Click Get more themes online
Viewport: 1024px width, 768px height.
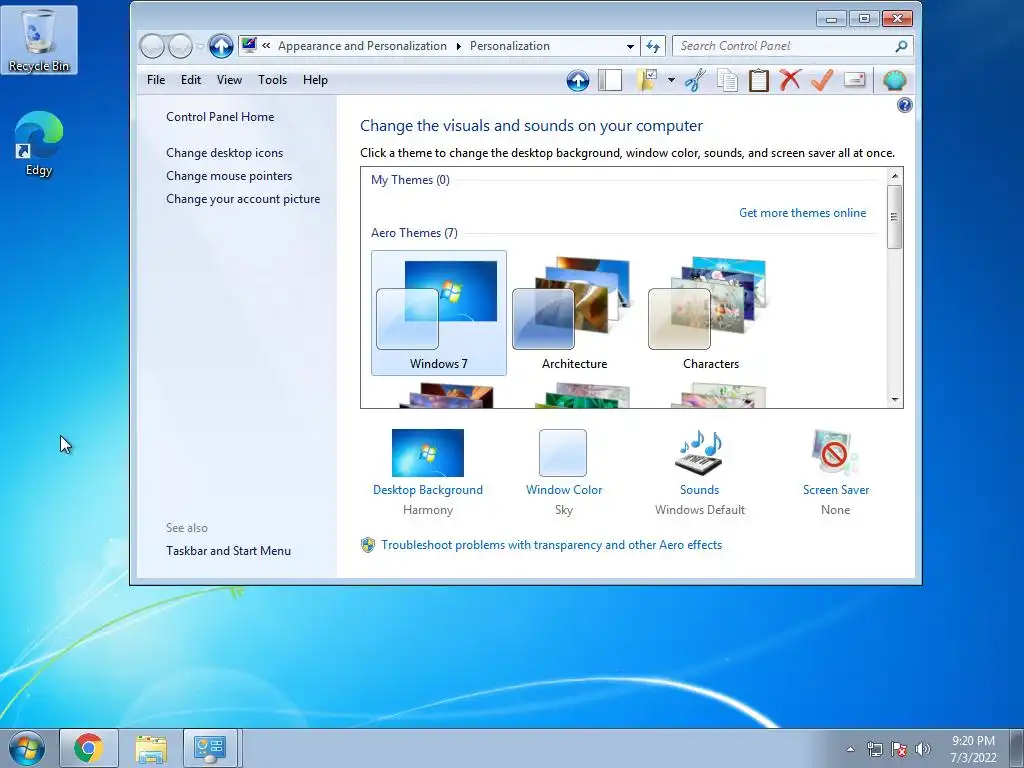[803, 213]
